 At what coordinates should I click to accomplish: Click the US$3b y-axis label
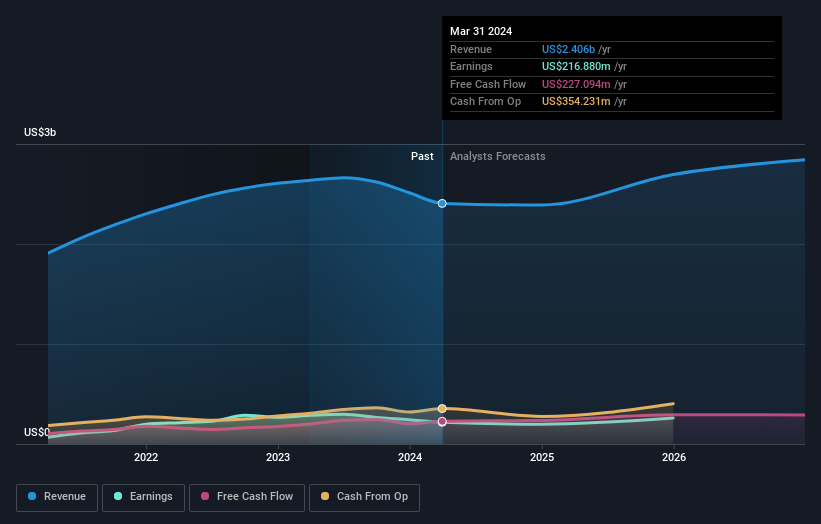[40, 132]
